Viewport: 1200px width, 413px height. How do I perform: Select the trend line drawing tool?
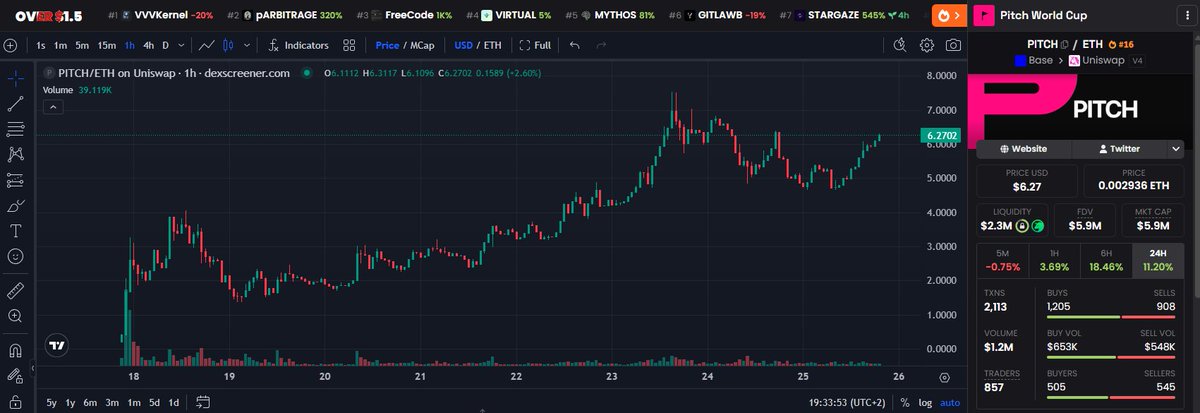point(15,103)
